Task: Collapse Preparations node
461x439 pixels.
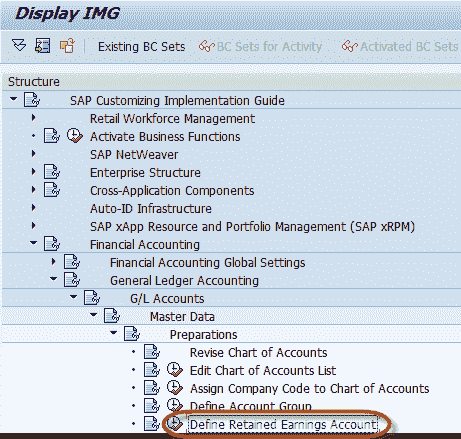Action: pos(113,333)
